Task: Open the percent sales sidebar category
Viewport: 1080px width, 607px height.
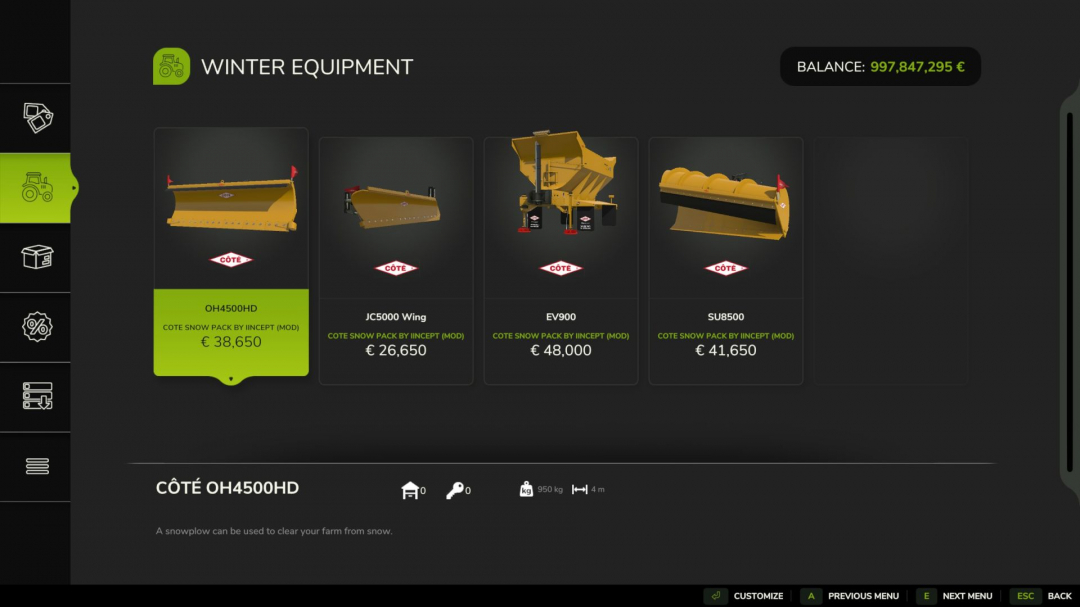Action: click(x=37, y=327)
